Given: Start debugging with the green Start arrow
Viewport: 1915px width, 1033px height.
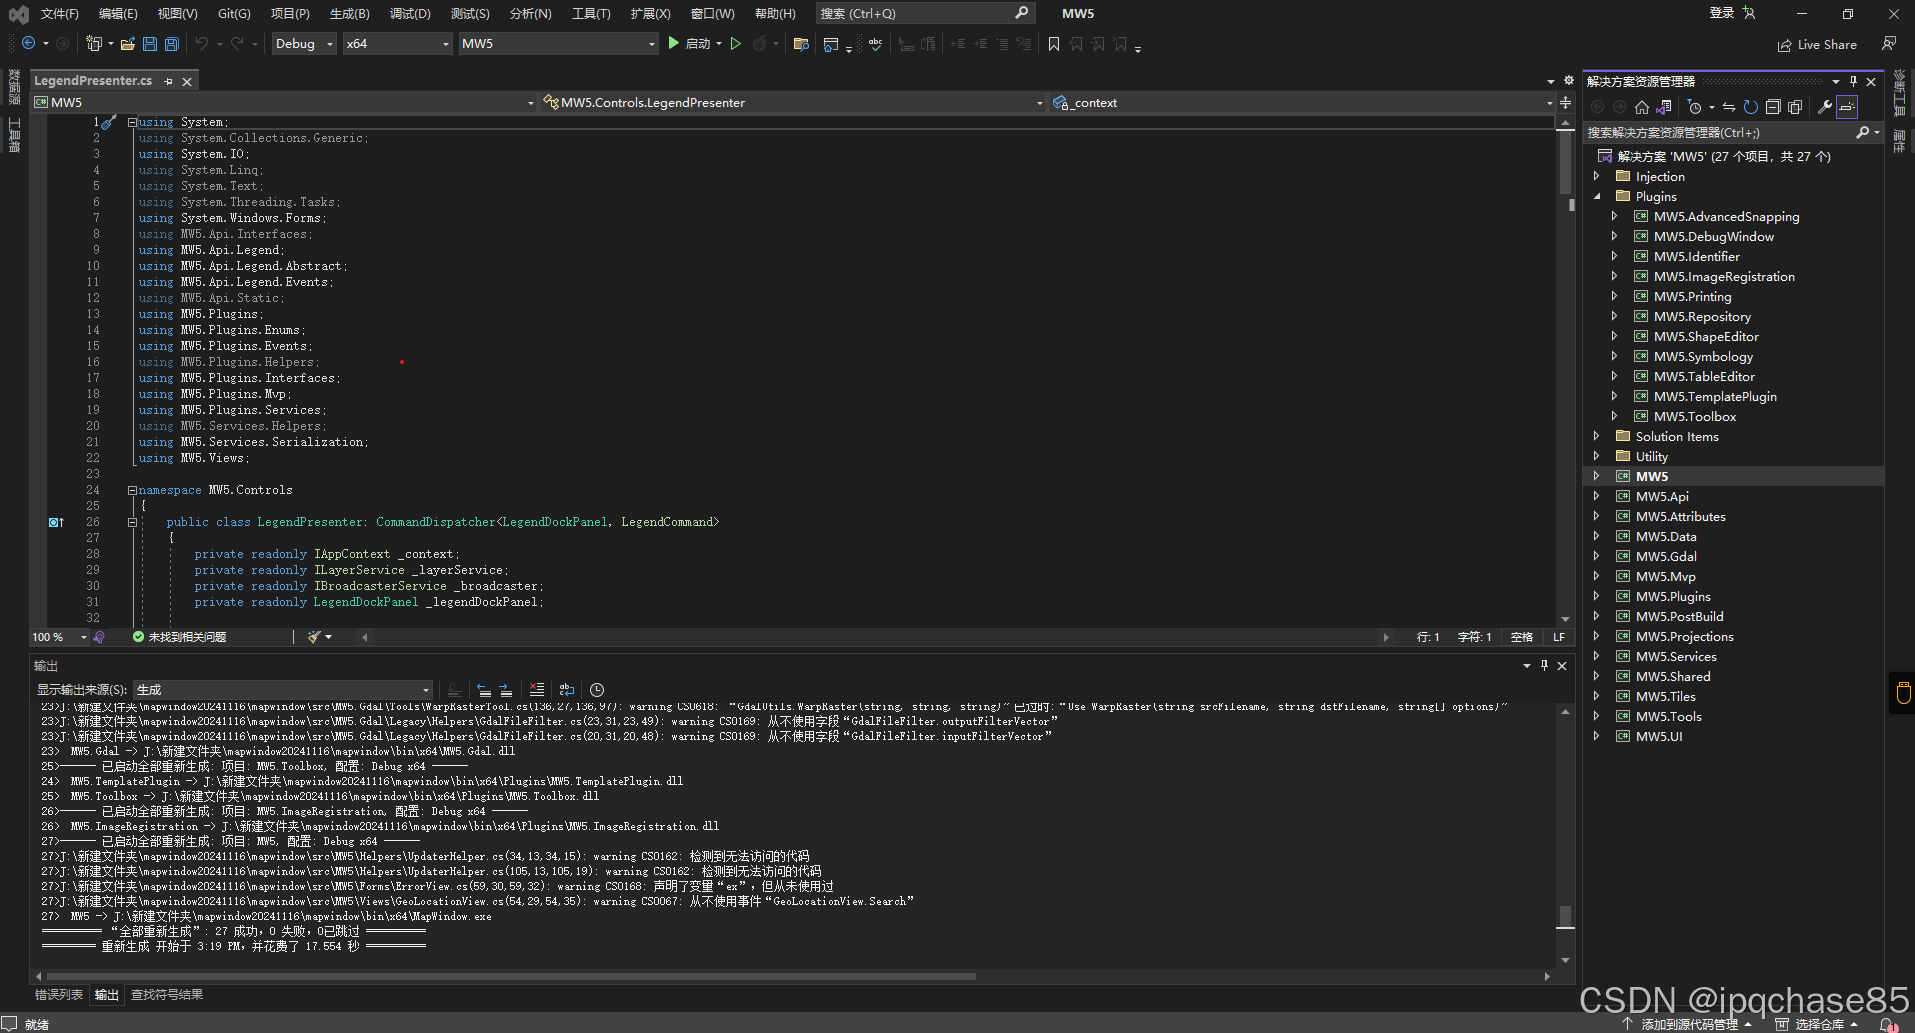Looking at the screenshot, I should tap(673, 43).
